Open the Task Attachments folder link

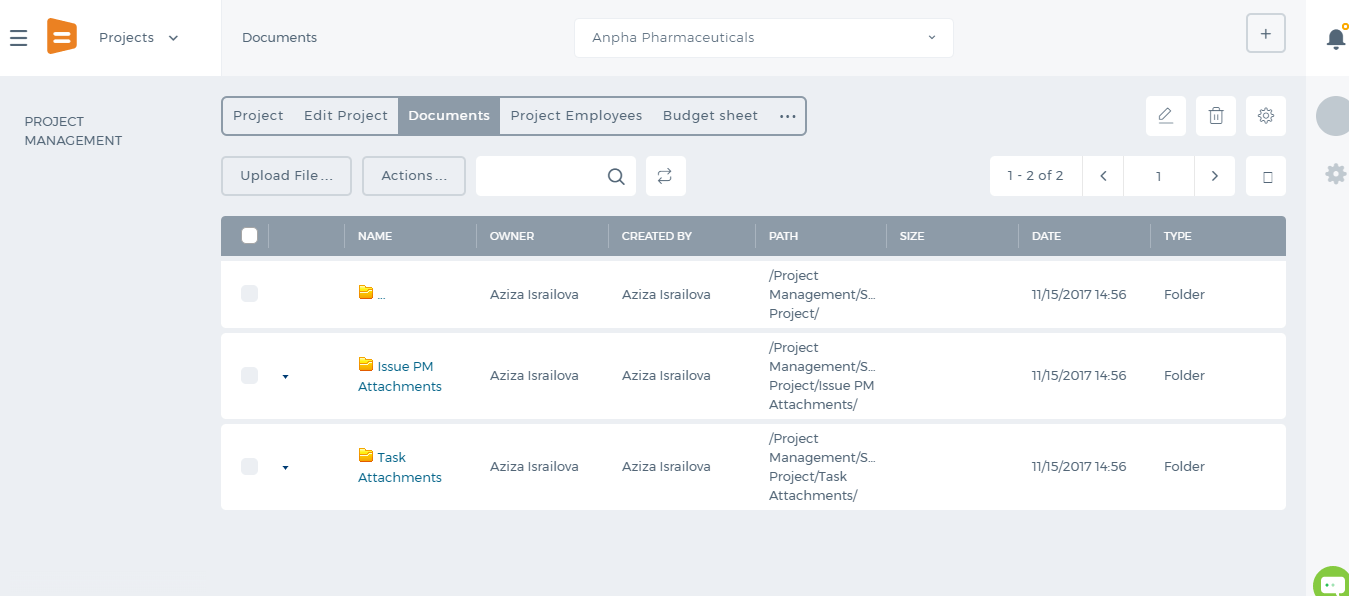400,467
